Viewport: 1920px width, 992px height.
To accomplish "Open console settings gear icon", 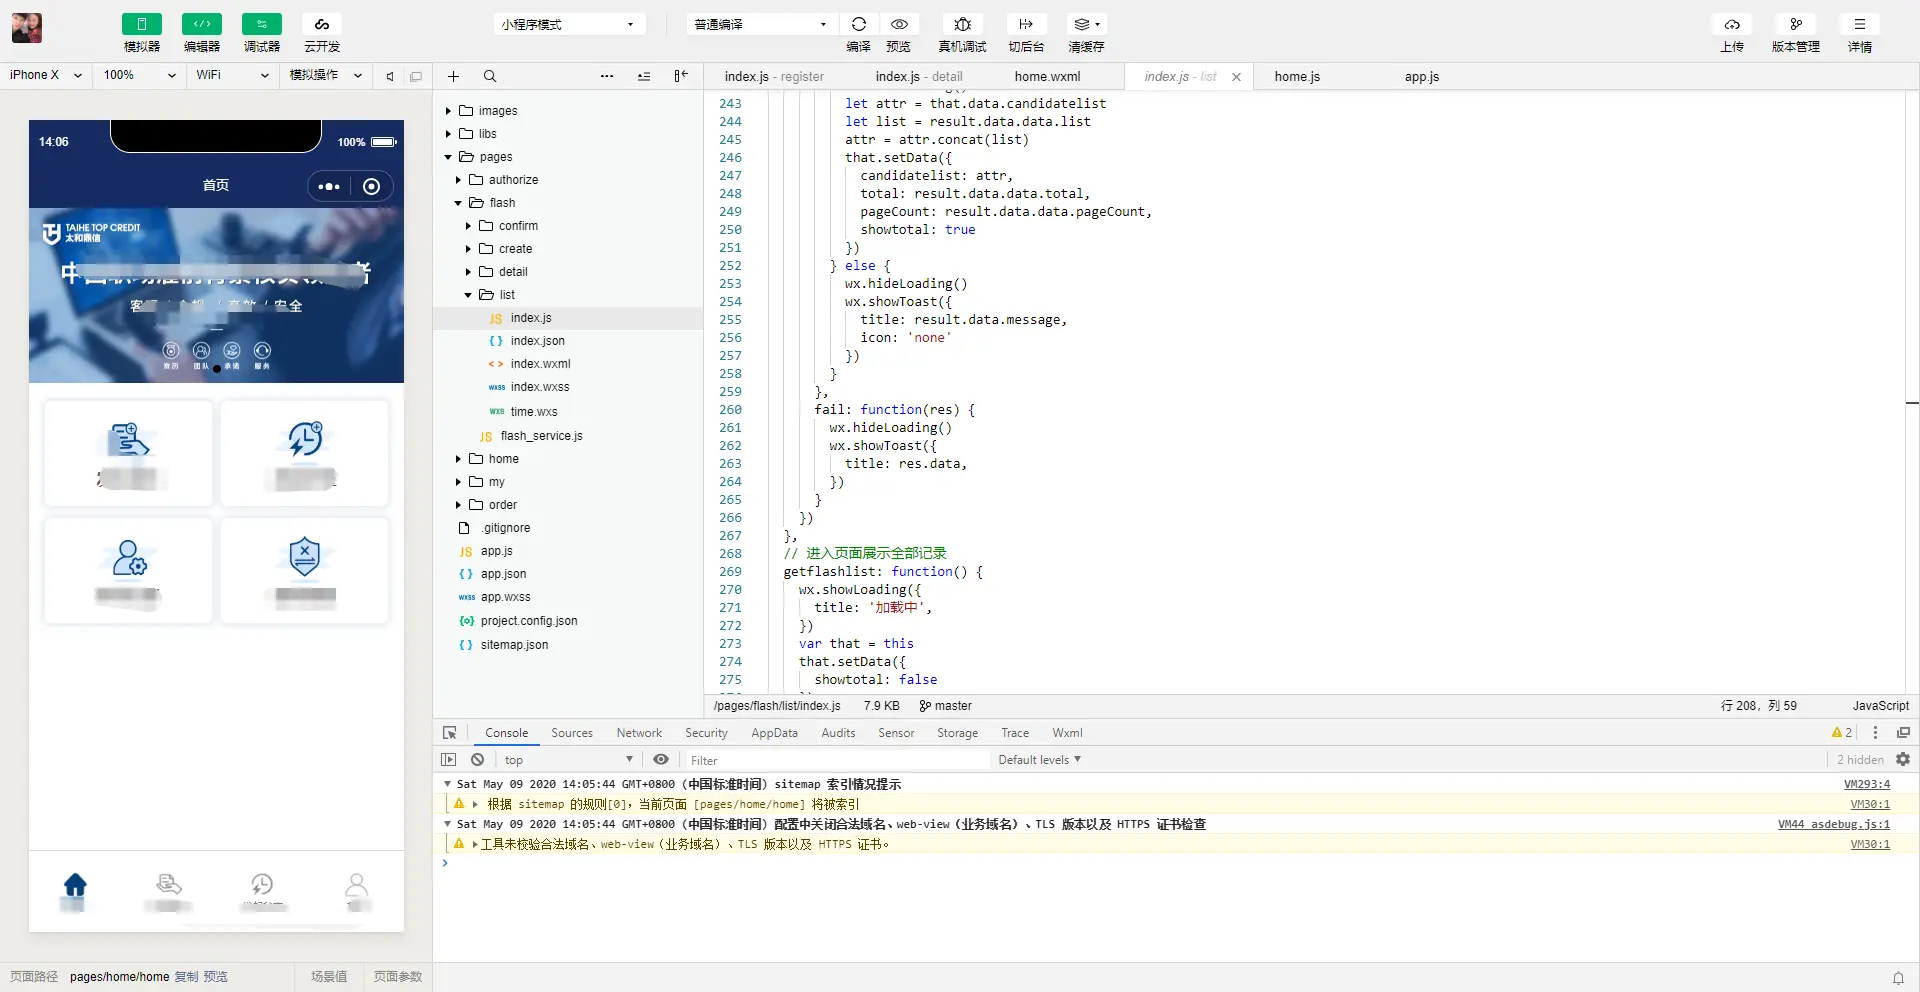I will click(1903, 760).
